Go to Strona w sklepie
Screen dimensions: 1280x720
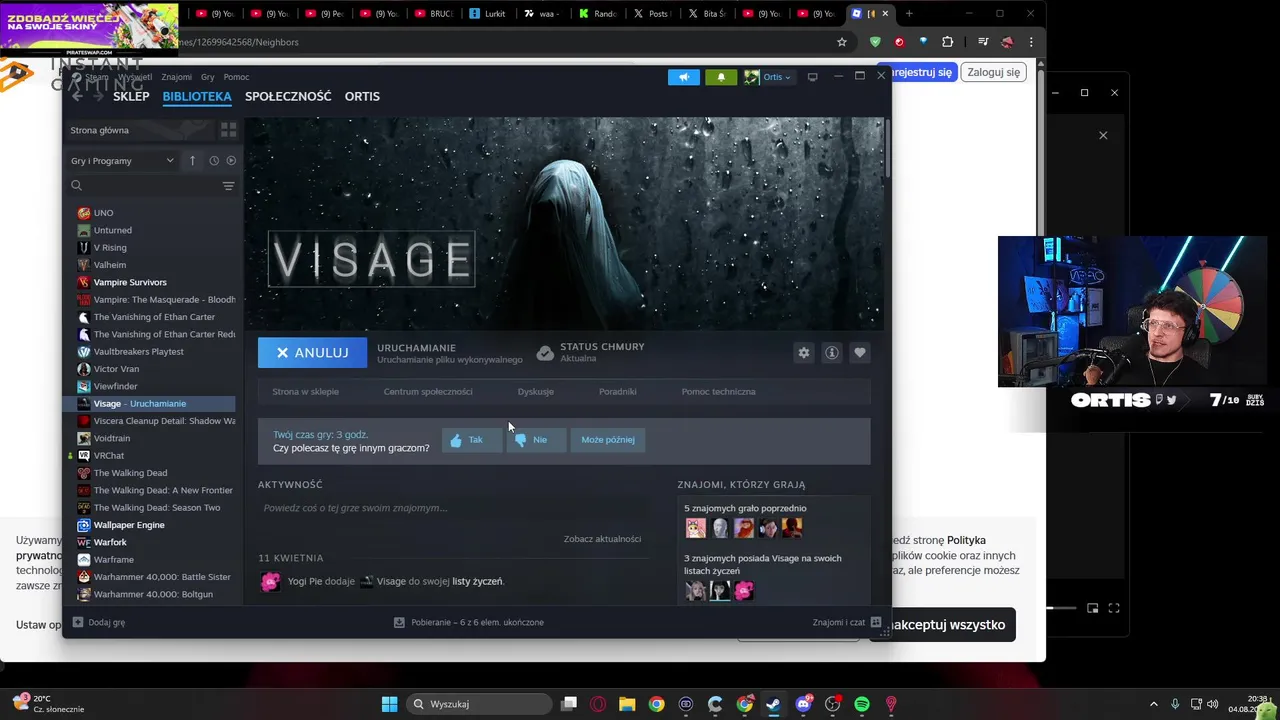305,392
